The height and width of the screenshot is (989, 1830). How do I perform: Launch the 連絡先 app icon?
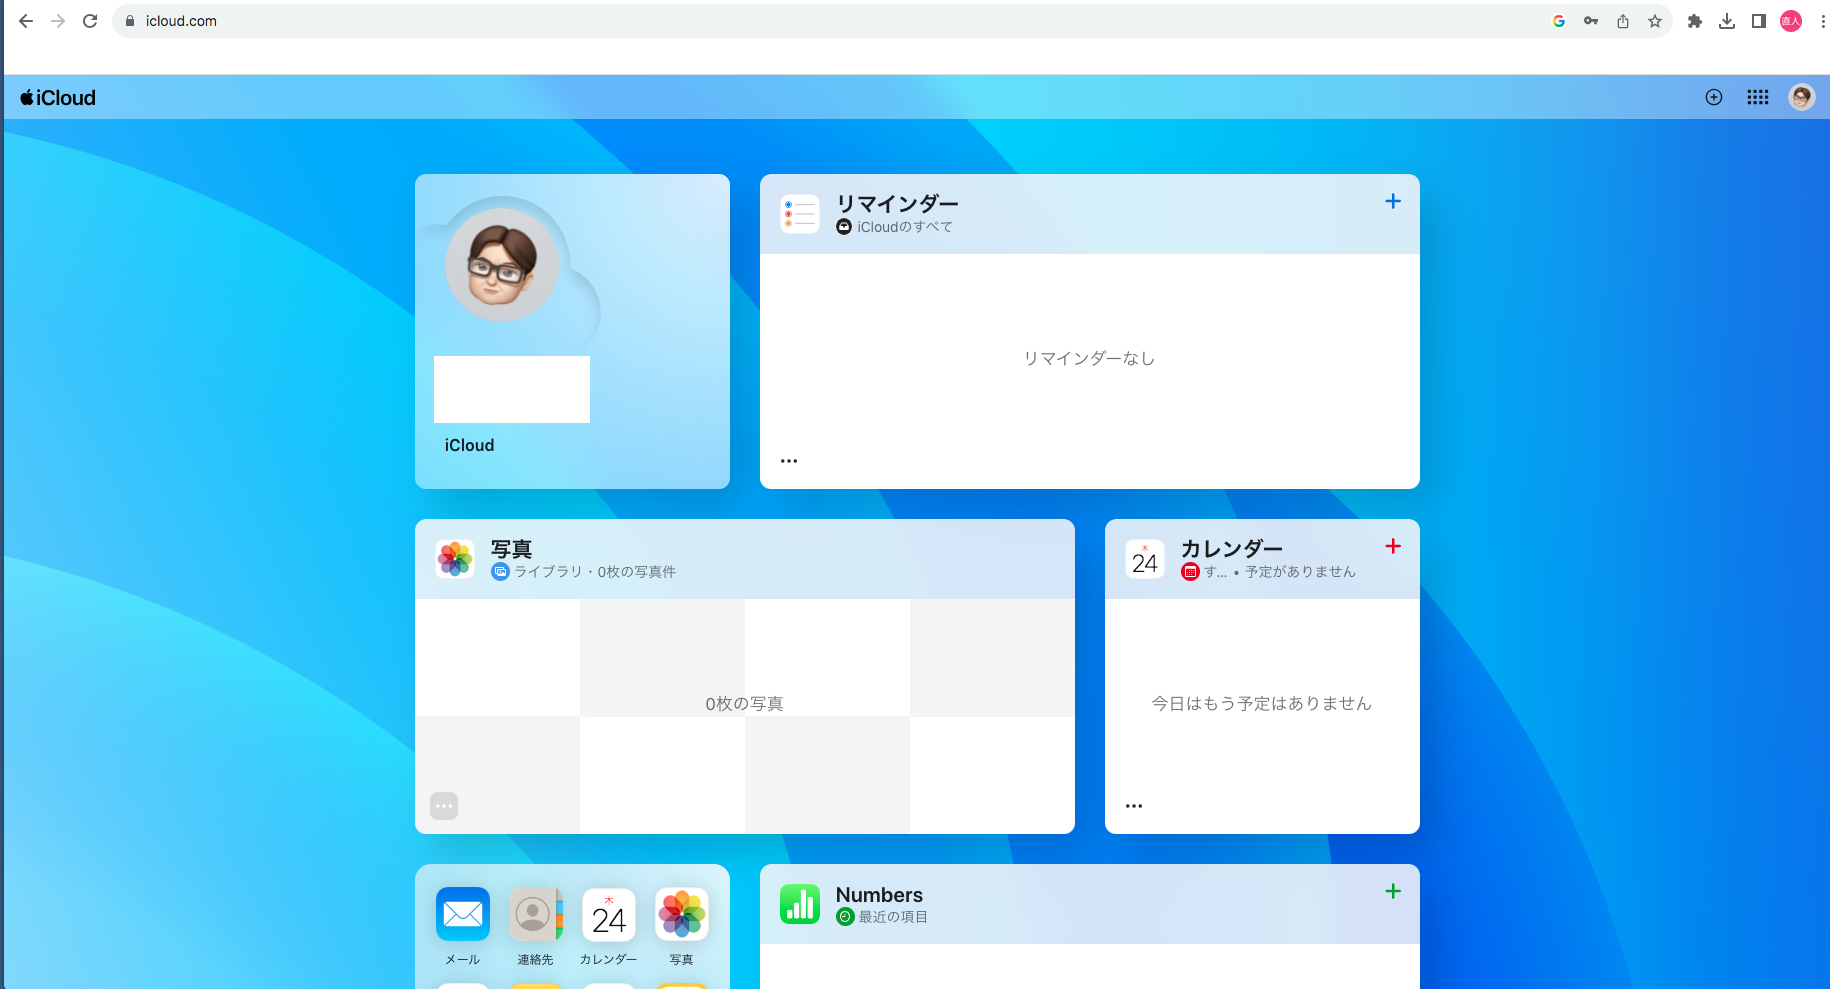click(536, 914)
